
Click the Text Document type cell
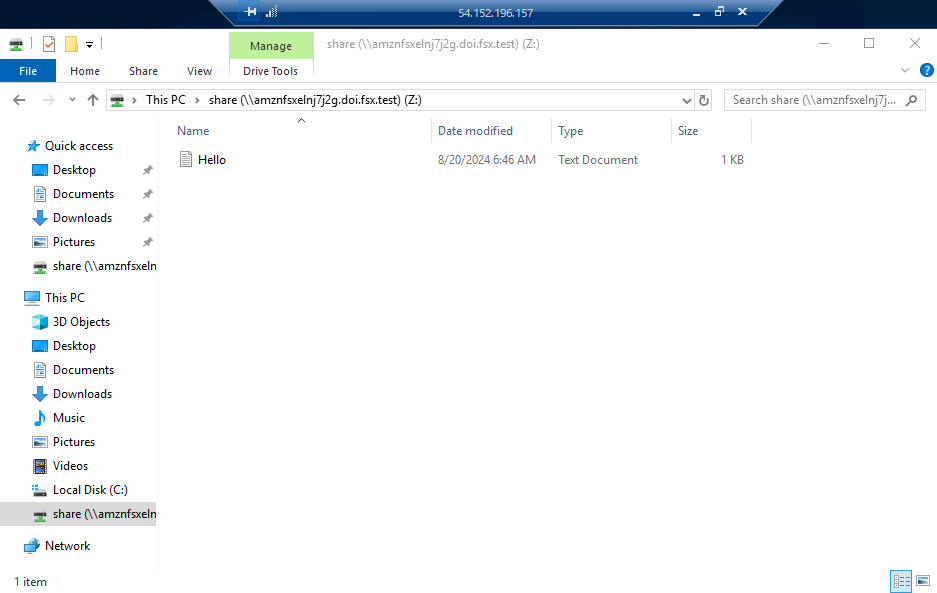[598, 160]
